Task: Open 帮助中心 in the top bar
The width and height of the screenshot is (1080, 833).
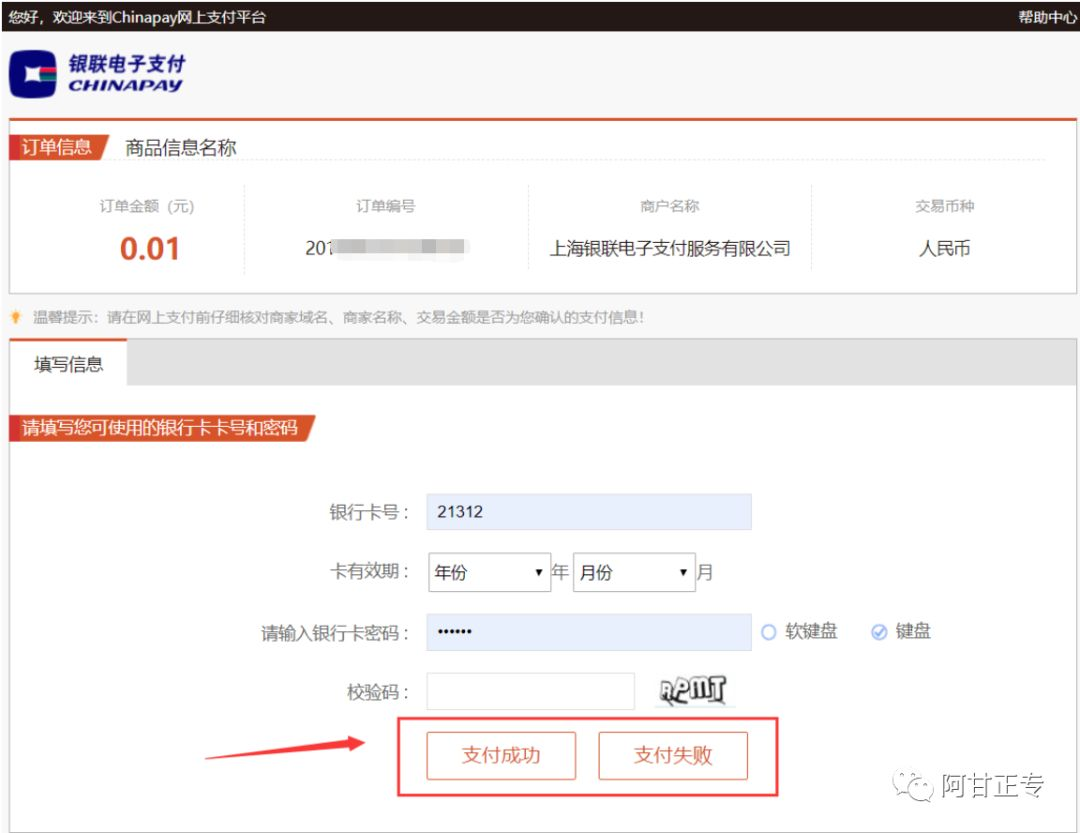Action: (x=1047, y=17)
